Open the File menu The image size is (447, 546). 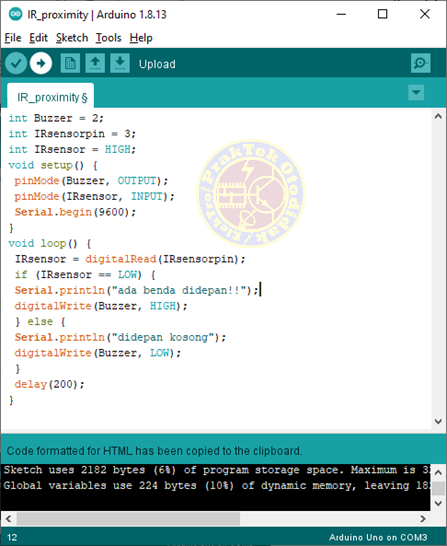click(x=13, y=38)
